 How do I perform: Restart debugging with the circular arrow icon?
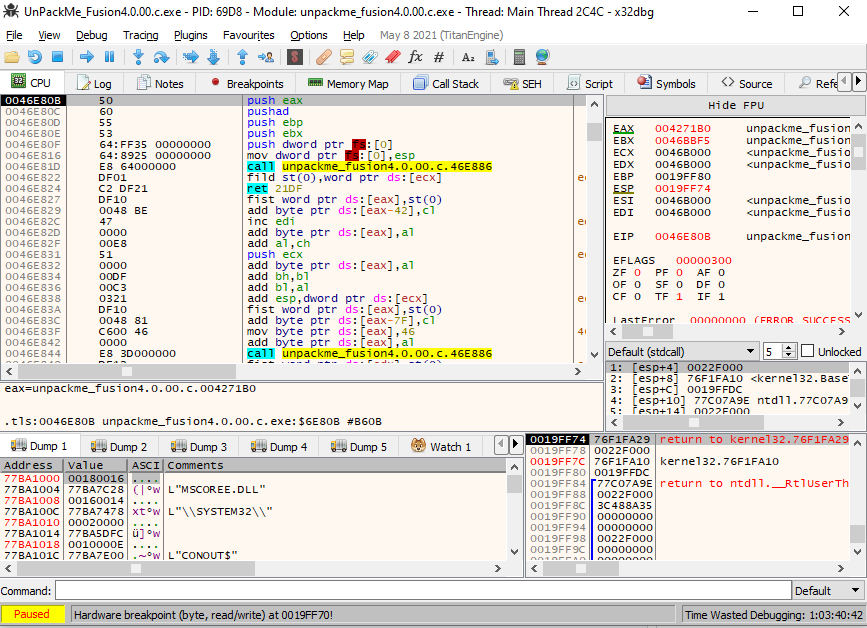[x=35, y=57]
